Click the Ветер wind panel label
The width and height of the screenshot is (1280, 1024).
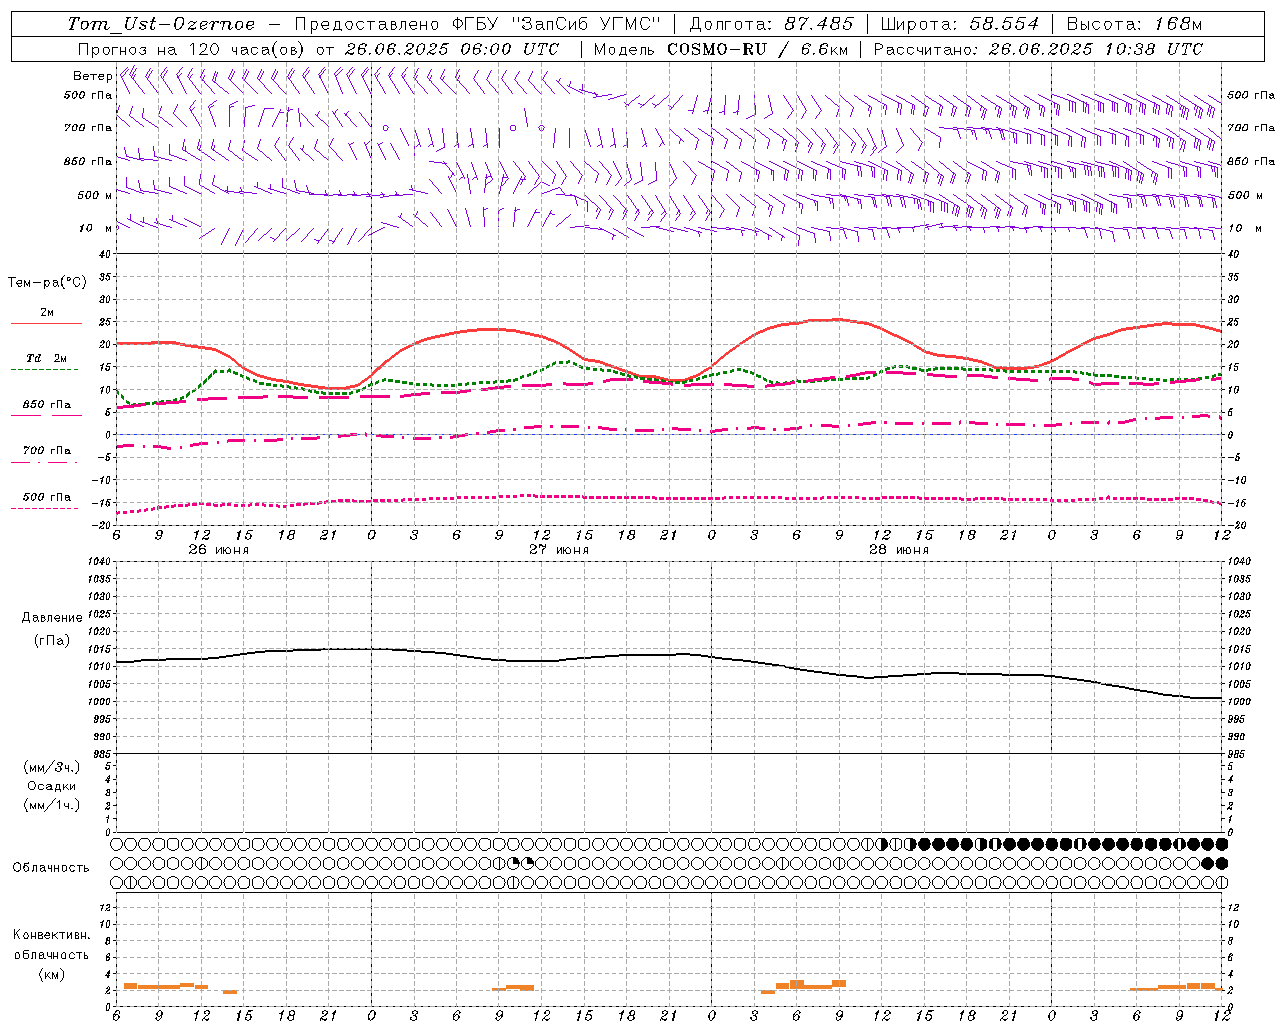pyautogui.click(x=92, y=76)
